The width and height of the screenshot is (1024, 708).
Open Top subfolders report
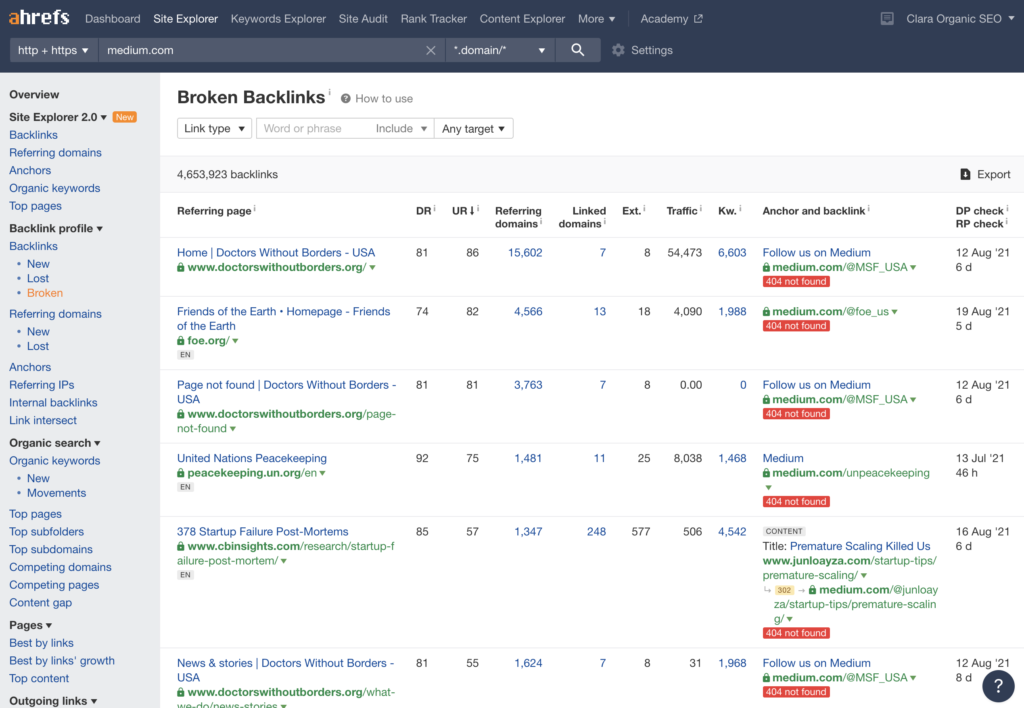tap(46, 532)
